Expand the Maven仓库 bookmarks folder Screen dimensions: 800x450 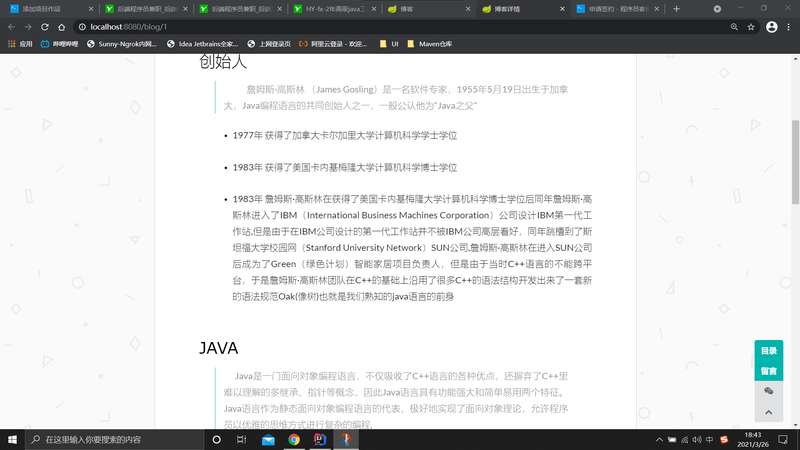[430, 44]
